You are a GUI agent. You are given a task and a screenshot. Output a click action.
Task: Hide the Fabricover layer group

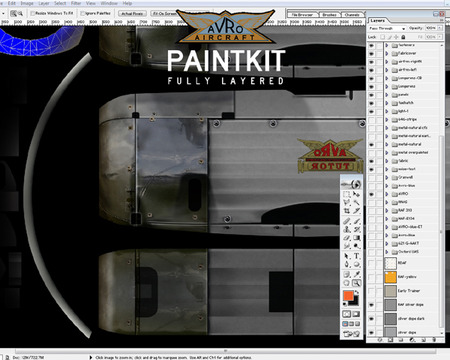(371, 53)
